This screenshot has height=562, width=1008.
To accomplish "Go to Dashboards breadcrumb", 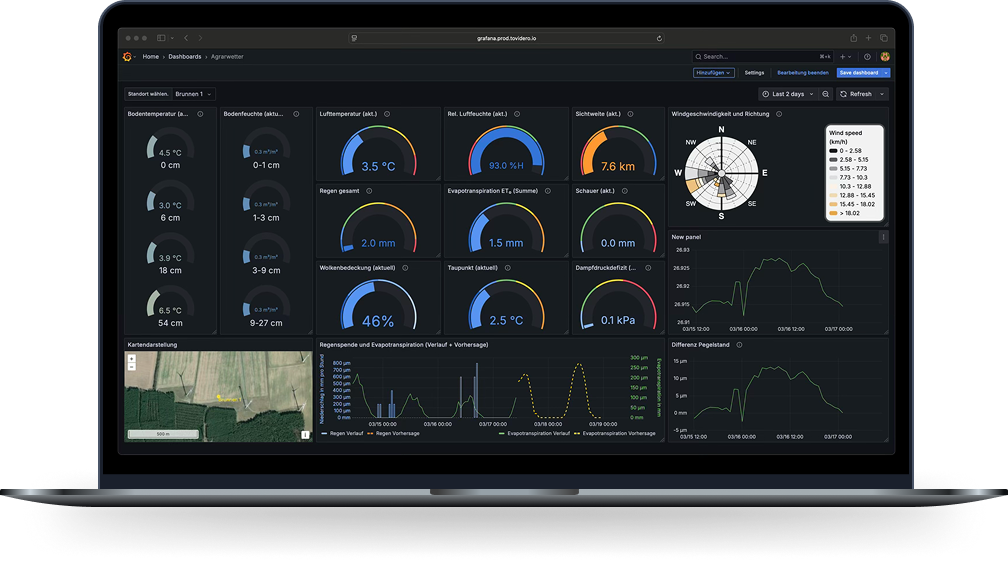I will click(184, 57).
